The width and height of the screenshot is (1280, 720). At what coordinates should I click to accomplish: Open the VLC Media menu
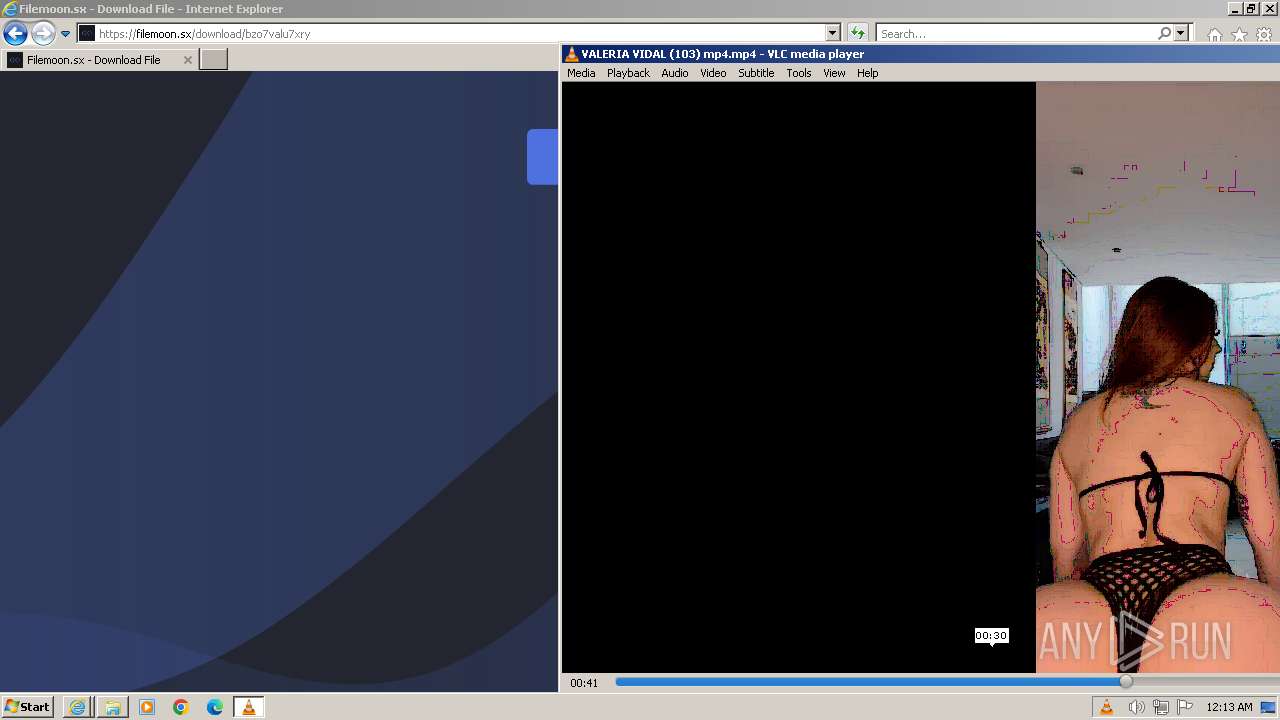581,73
